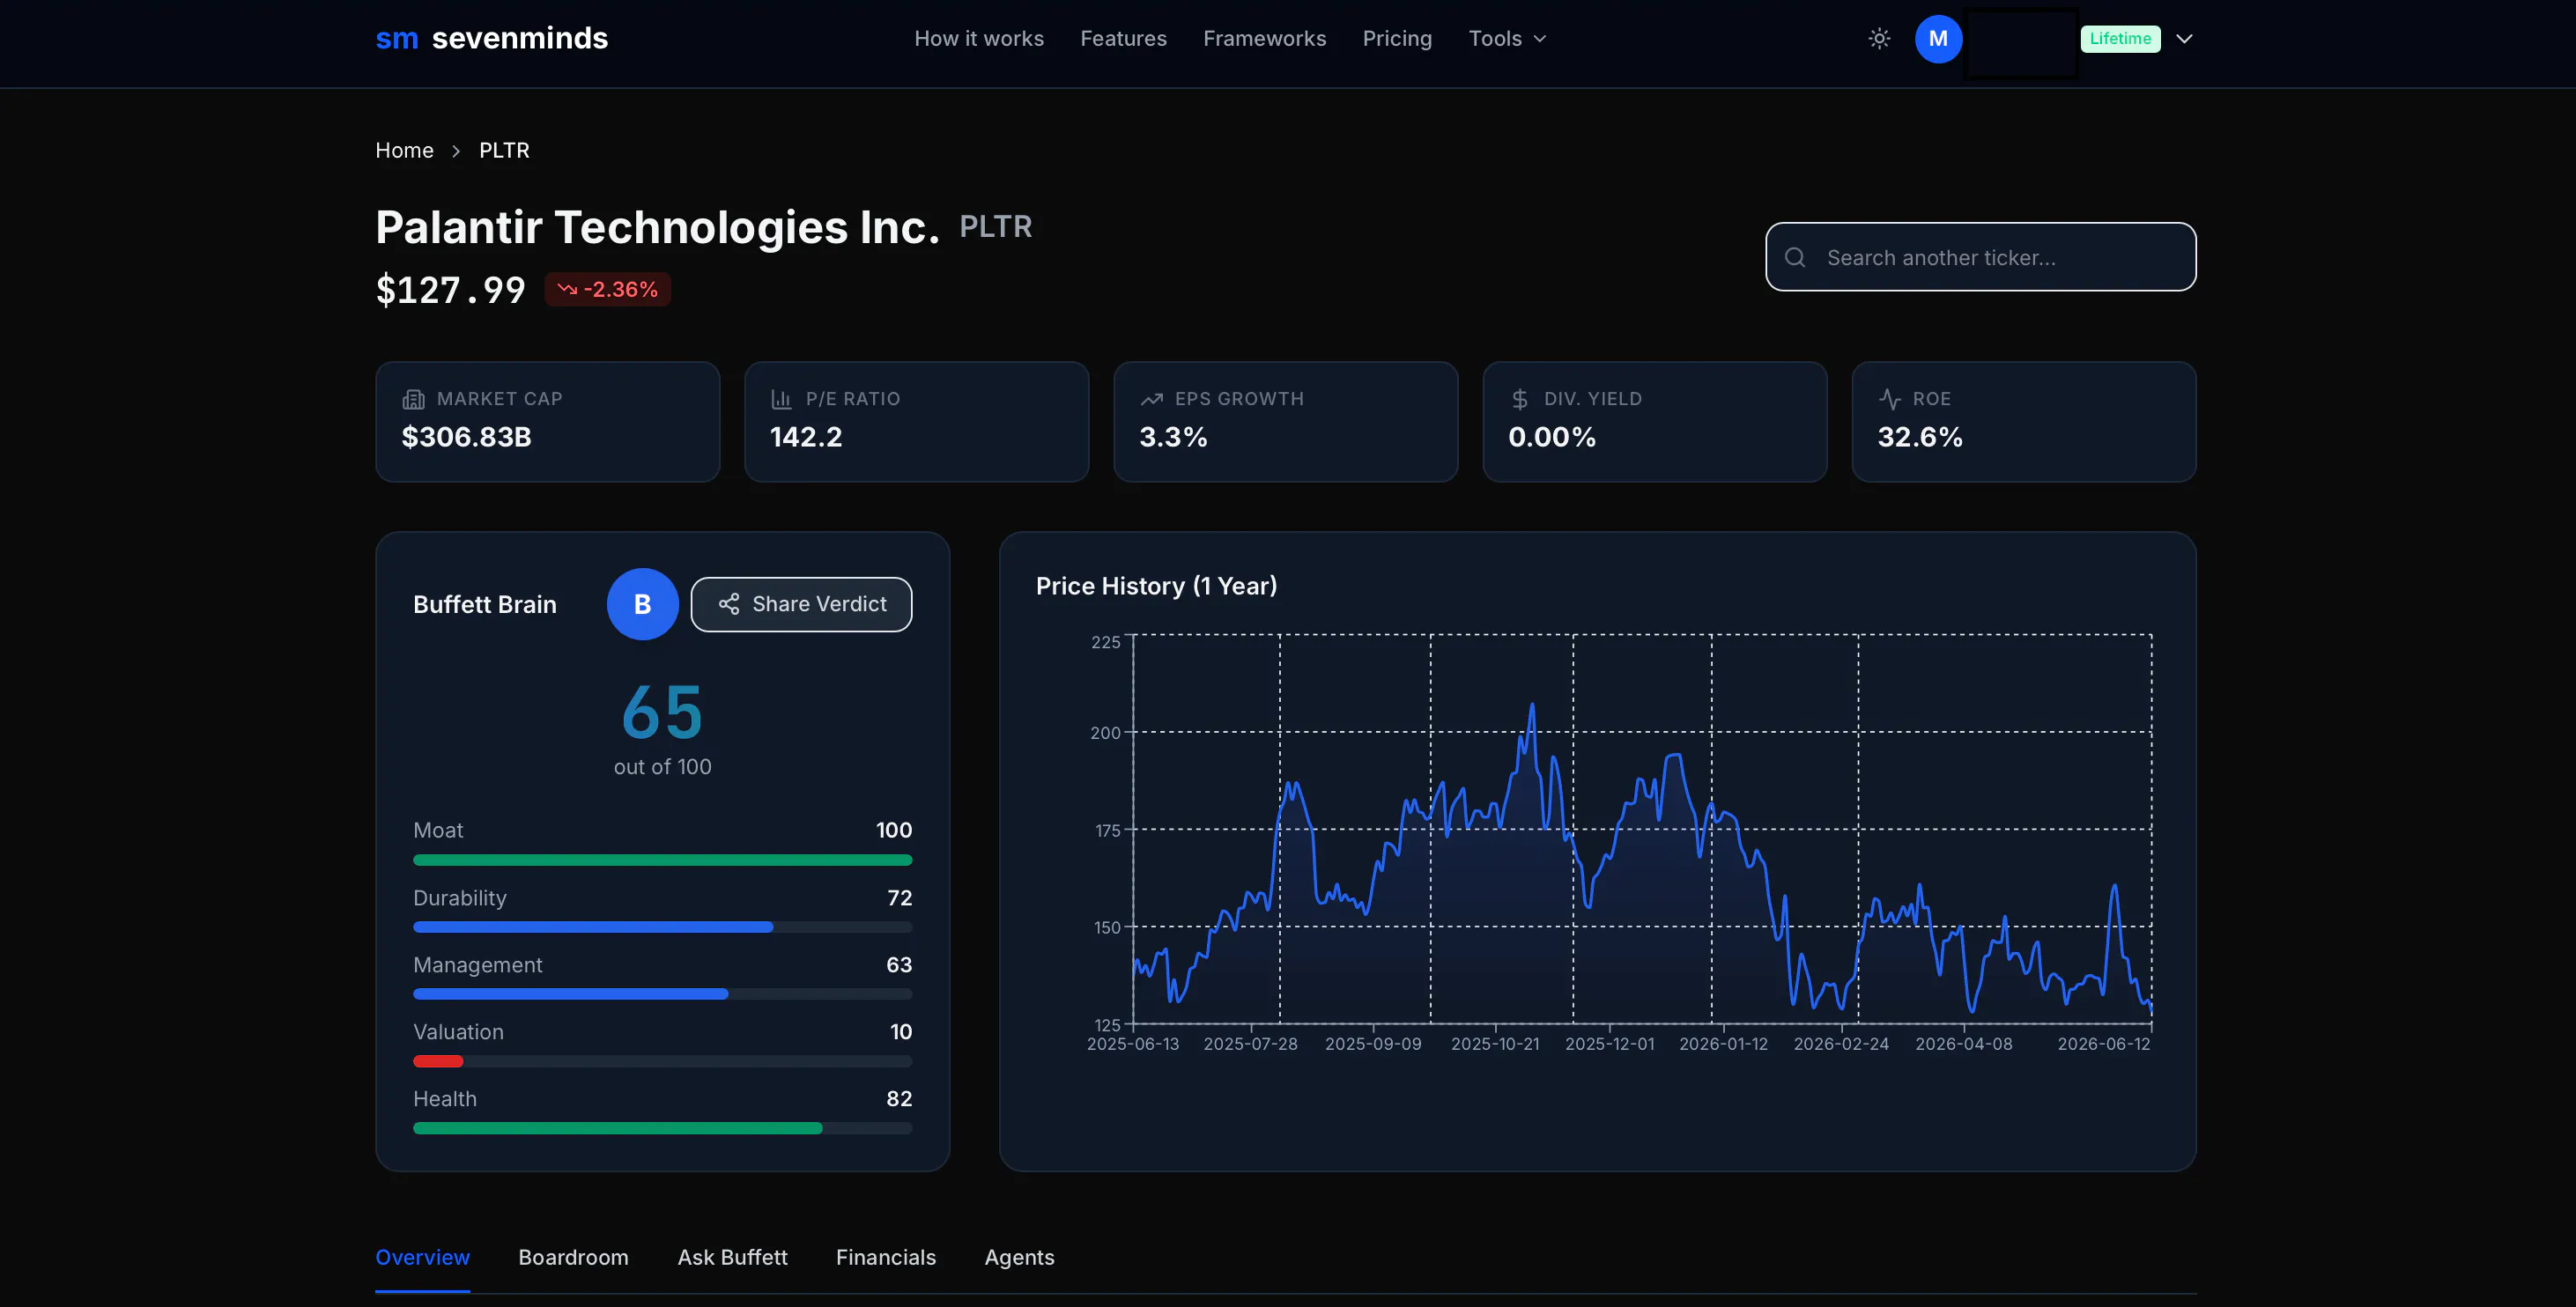Viewport: 2576px width, 1307px height.
Task: Click the 200 price axis label
Action: pyautogui.click(x=1105, y=733)
